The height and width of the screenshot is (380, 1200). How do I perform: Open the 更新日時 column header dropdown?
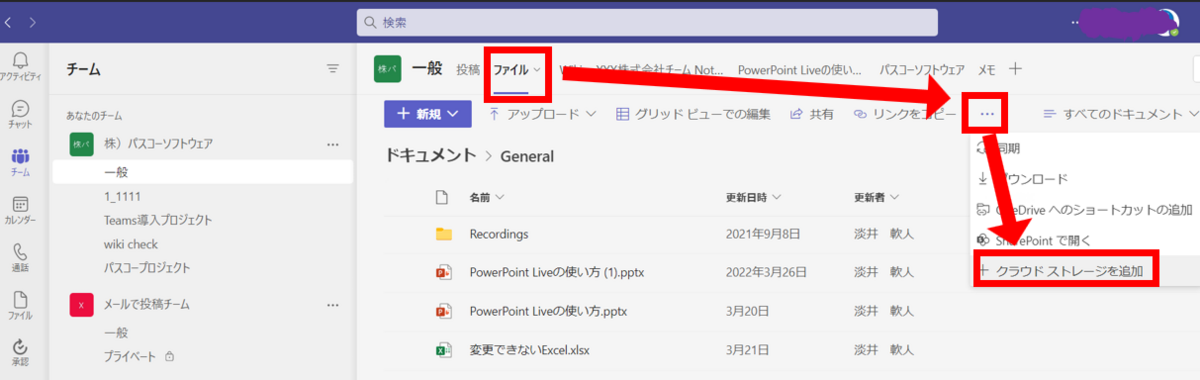pyautogui.click(x=753, y=197)
